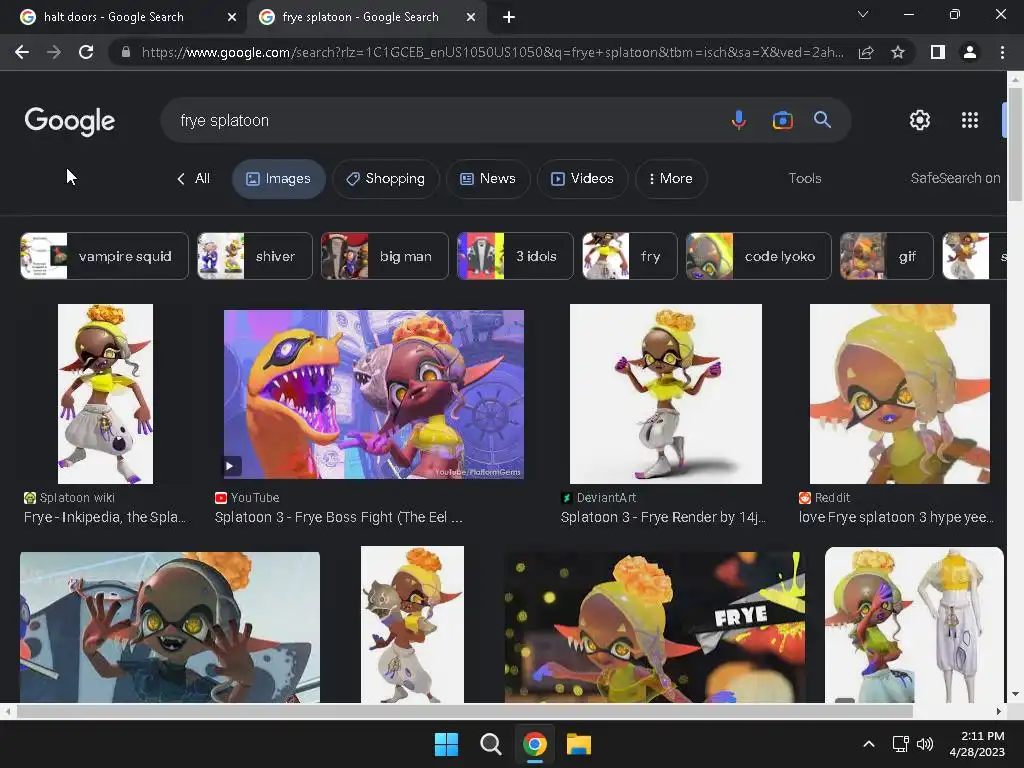This screenshot has height=768, width=1024.
Task: Search by image with Google Lens icon
Action: 782,120
